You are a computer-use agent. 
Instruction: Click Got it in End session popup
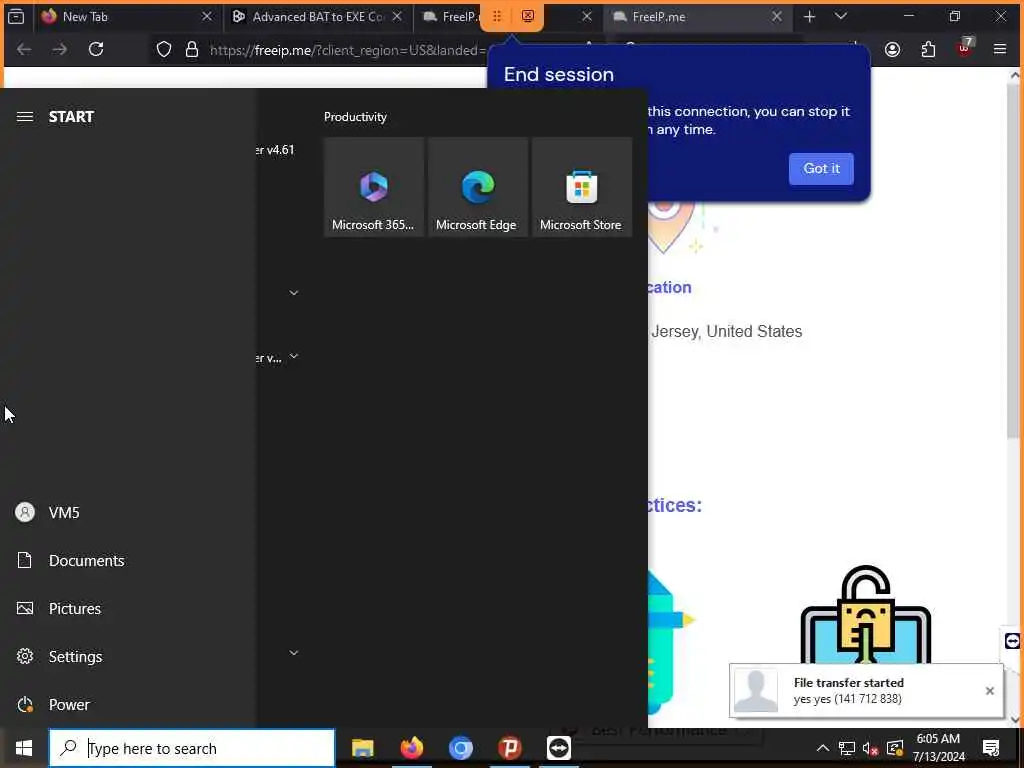point(821,168)
